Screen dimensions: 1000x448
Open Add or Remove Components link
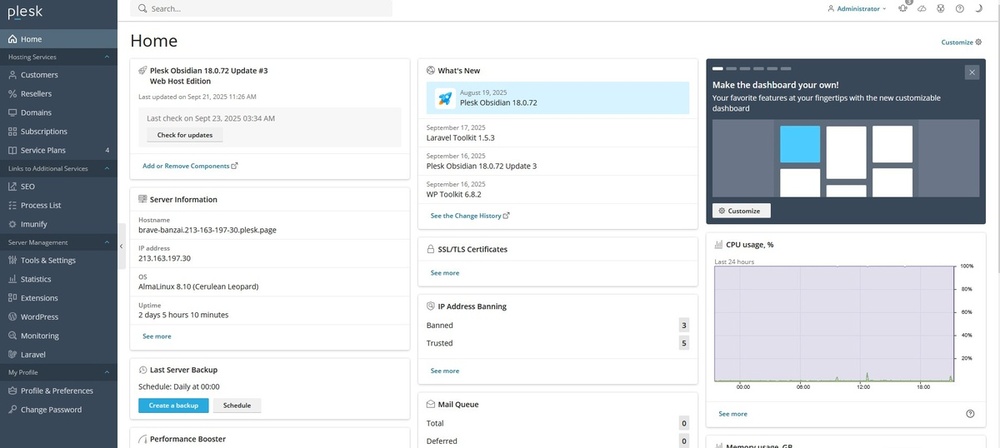190,166
